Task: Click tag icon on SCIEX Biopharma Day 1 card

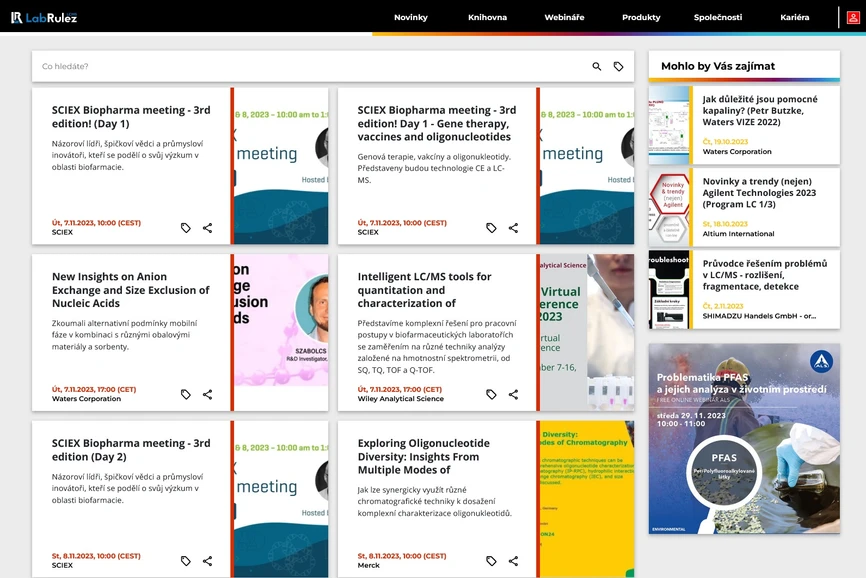Action: pos(186,227)
